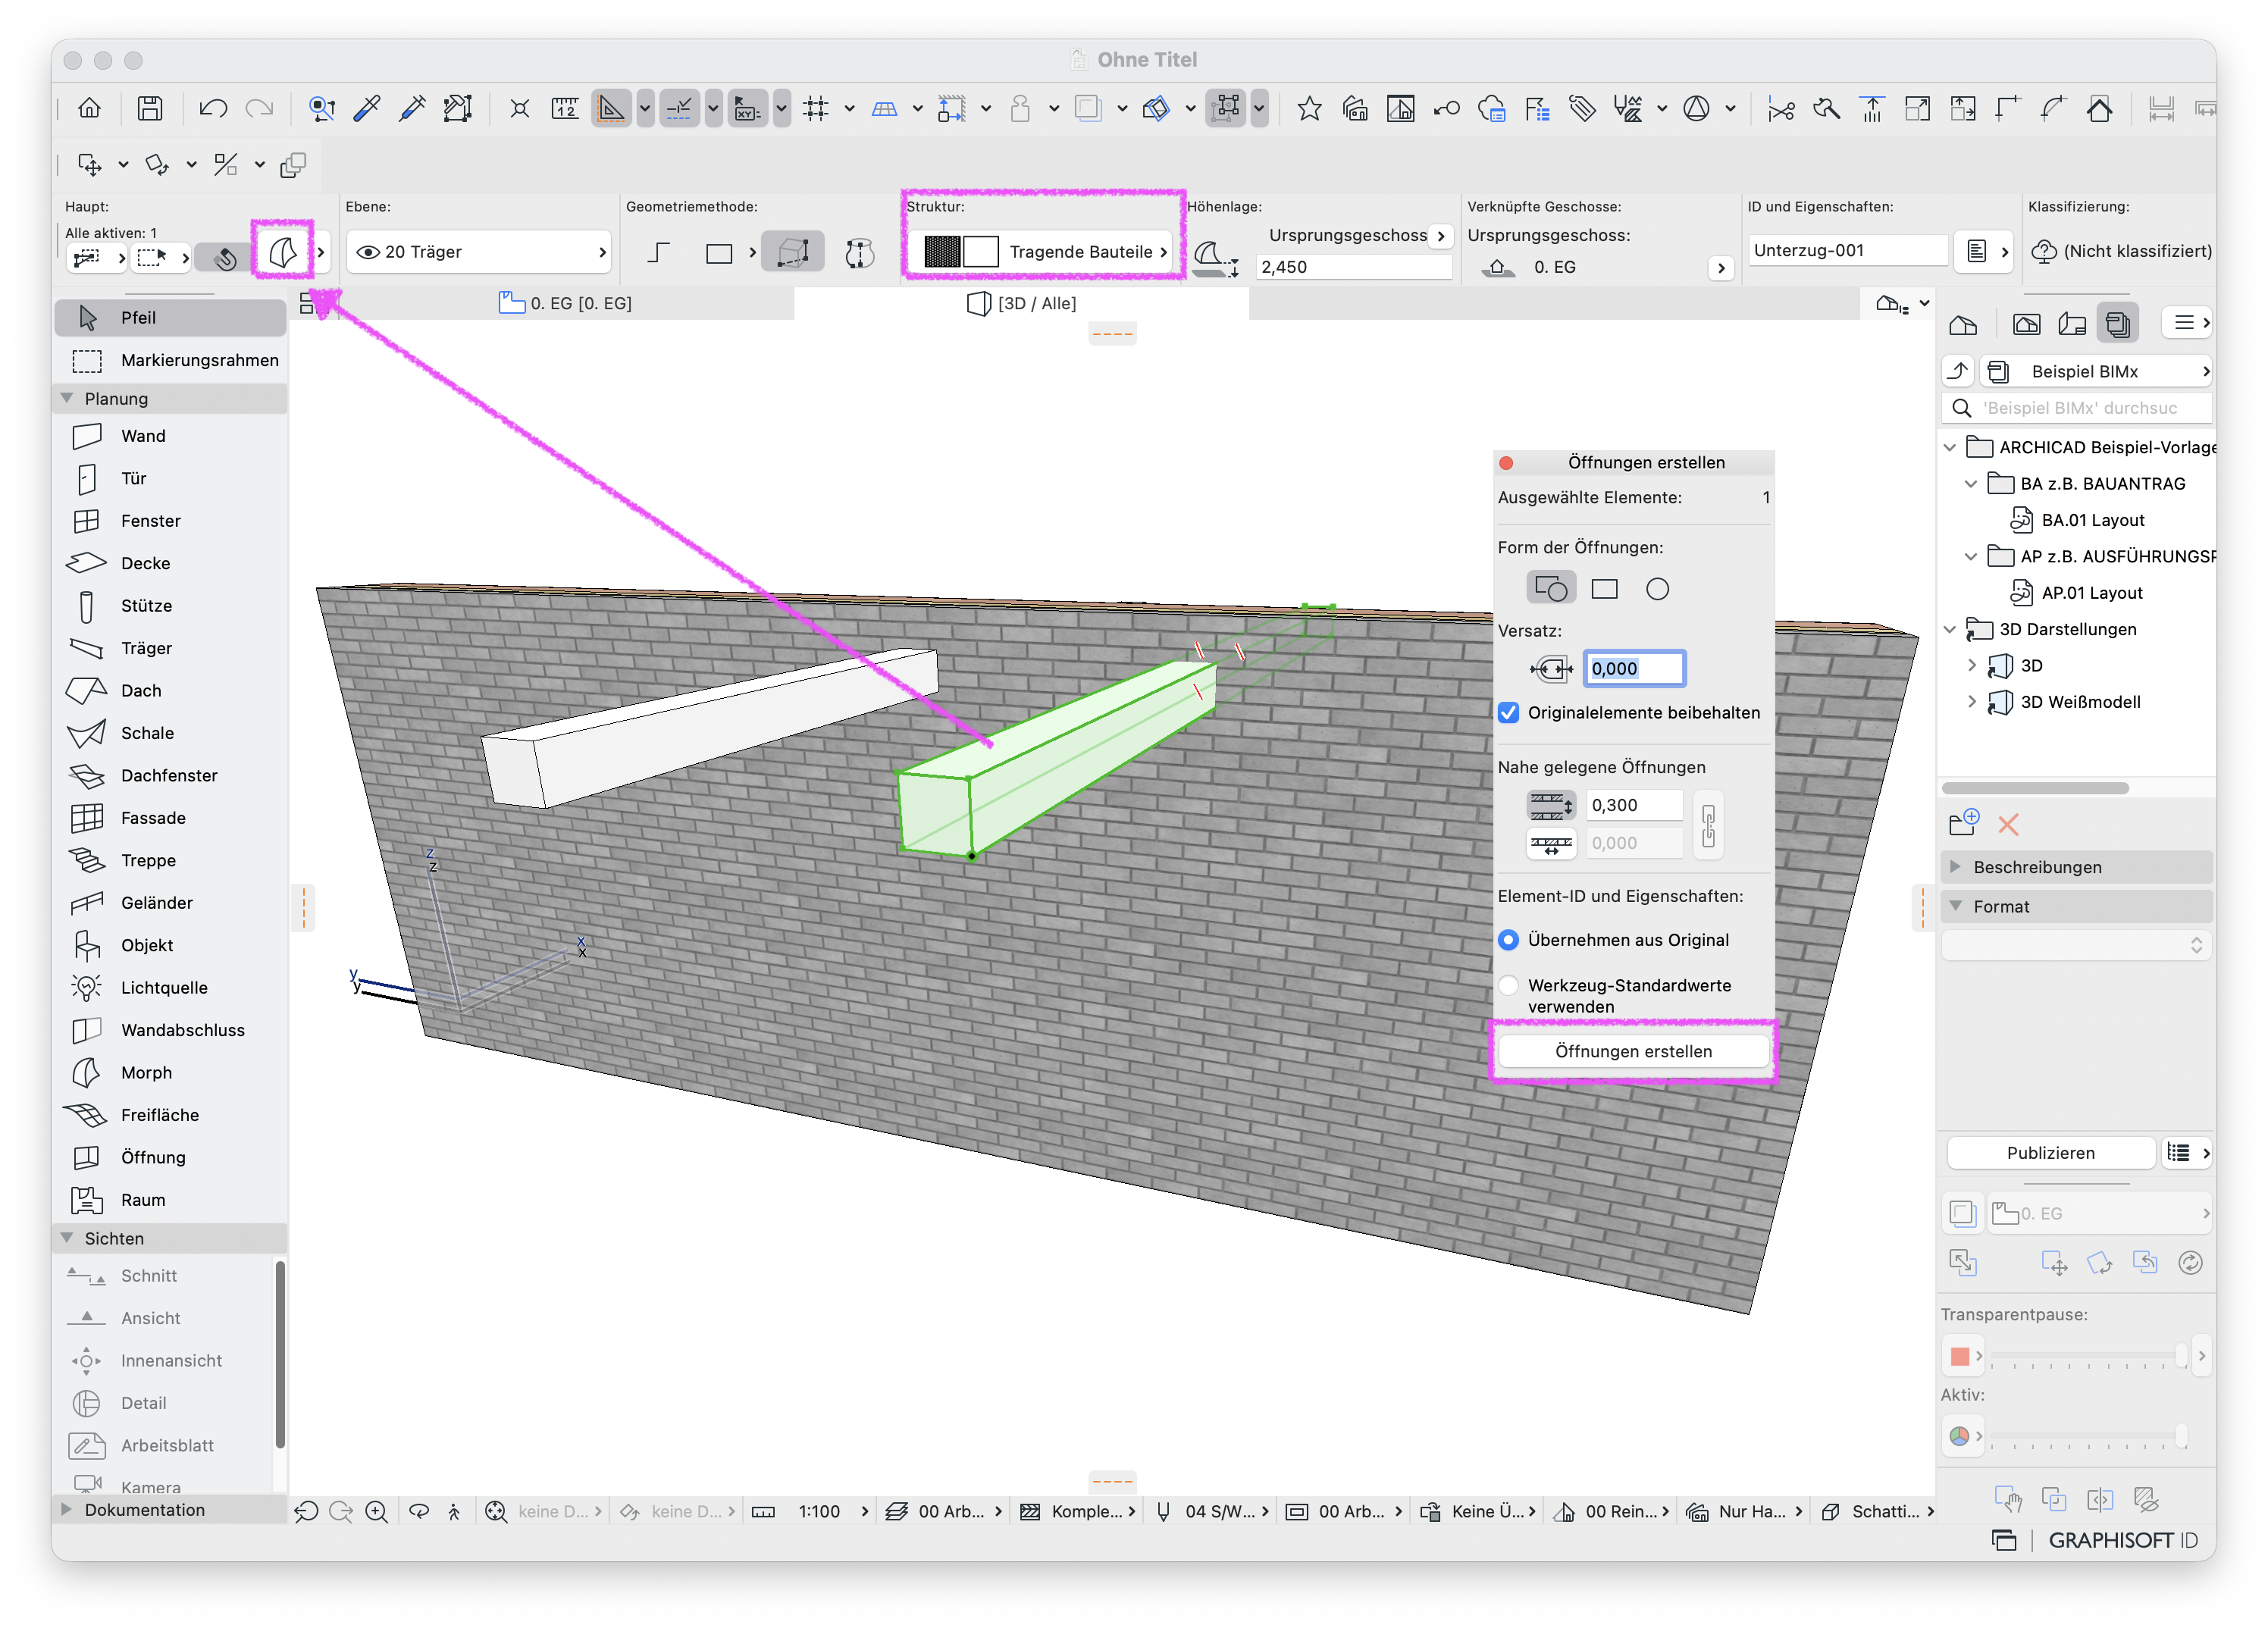2268x1625 pixels.
Task: Select the BA.01 Layout tree item
Action: [x=2092, y=520]
